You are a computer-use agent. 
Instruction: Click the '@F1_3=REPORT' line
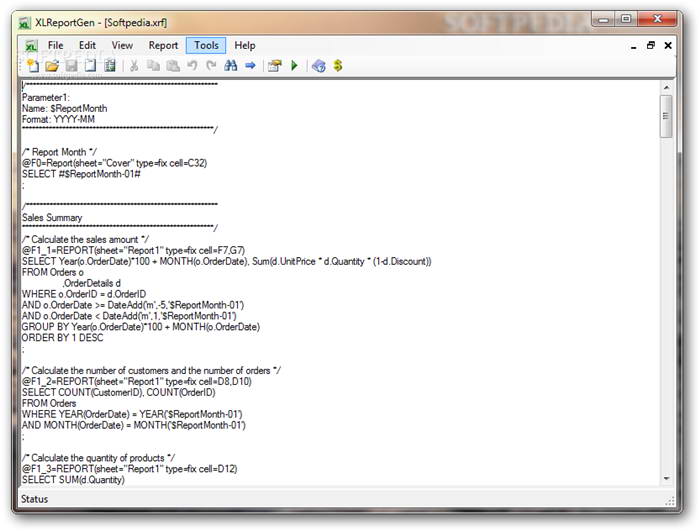pos(129,468)
